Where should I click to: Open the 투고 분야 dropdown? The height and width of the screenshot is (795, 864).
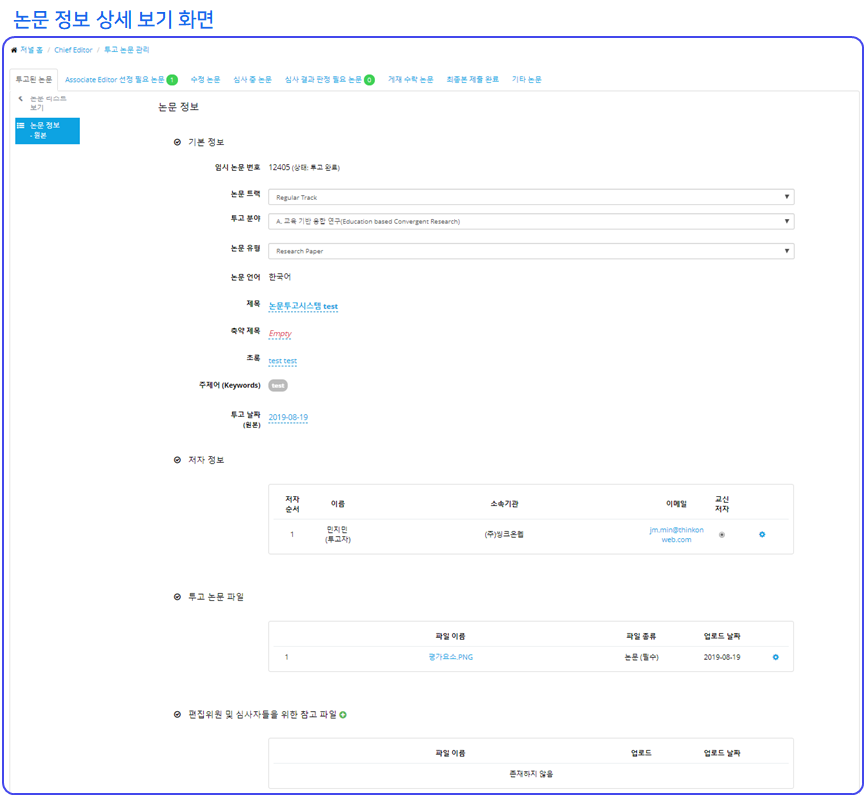coord(531,221)
